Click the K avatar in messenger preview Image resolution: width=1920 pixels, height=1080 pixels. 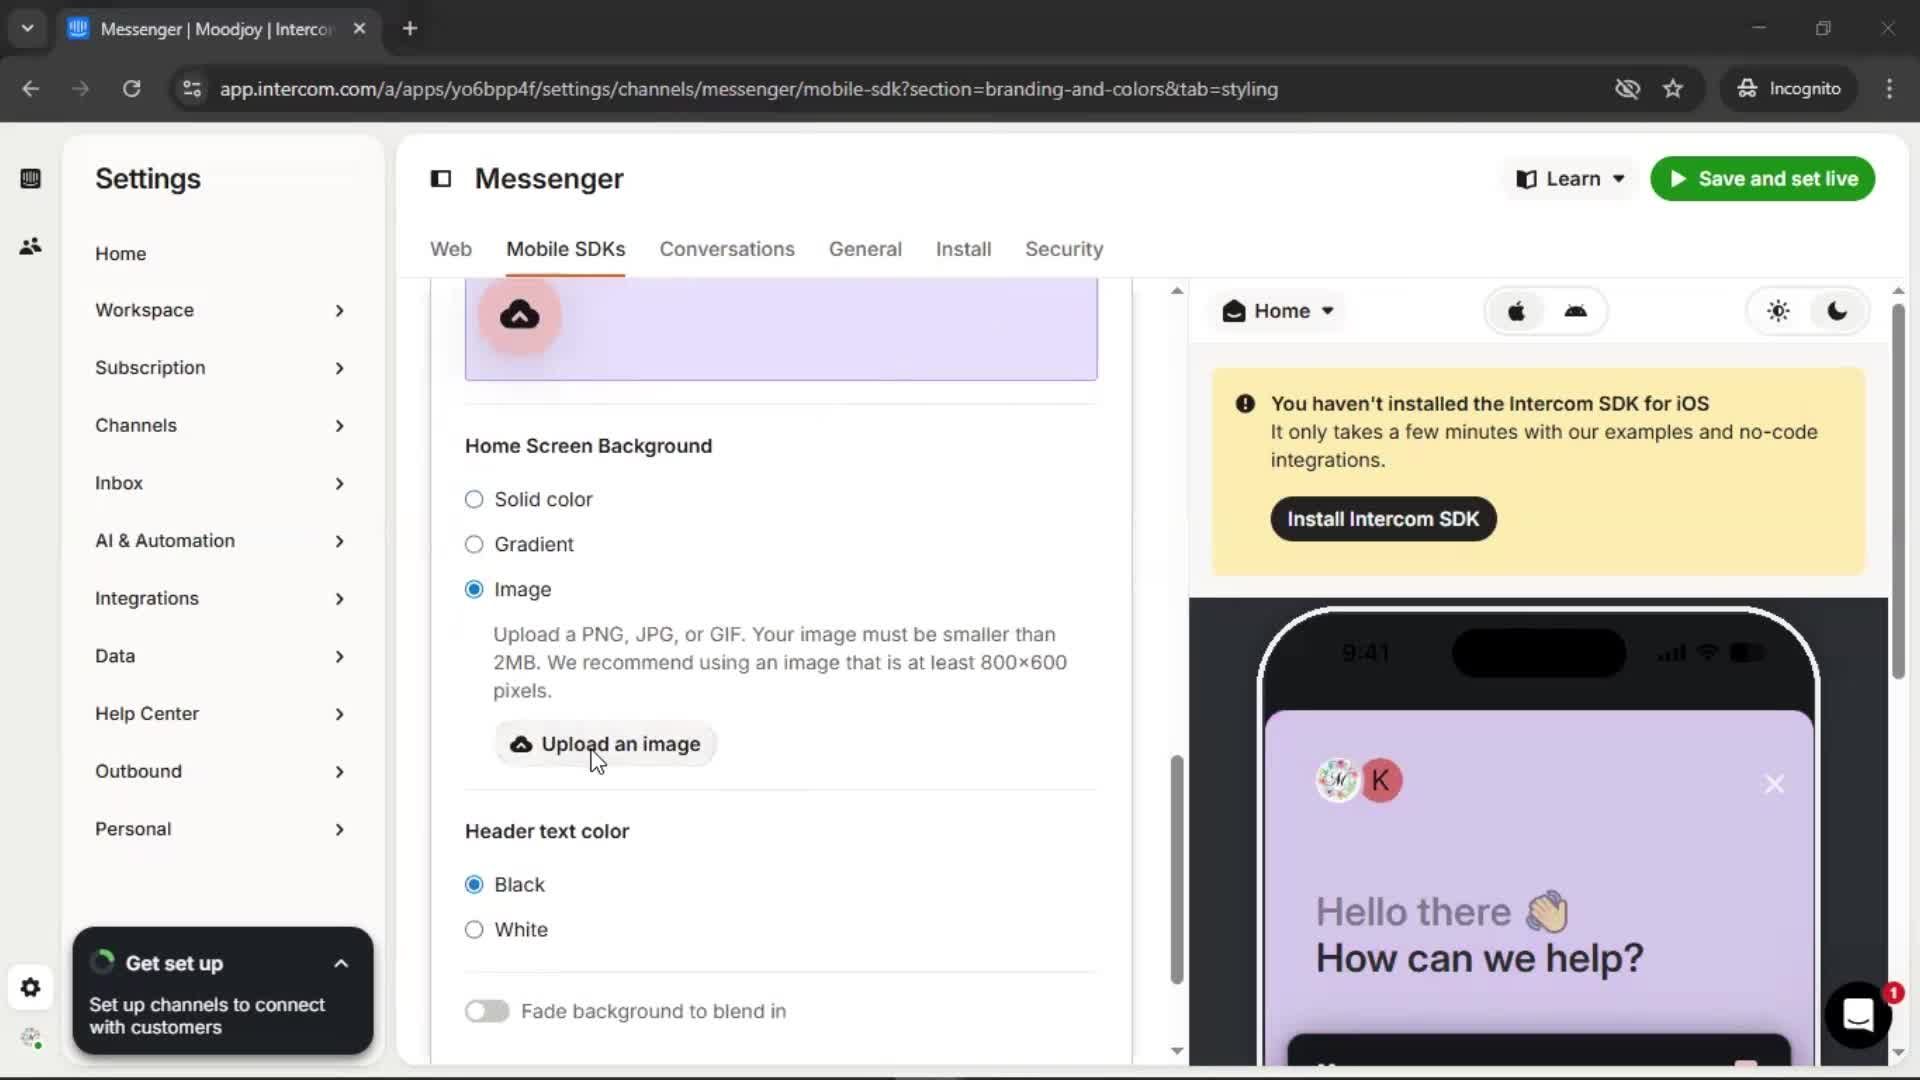(1381, 780)
